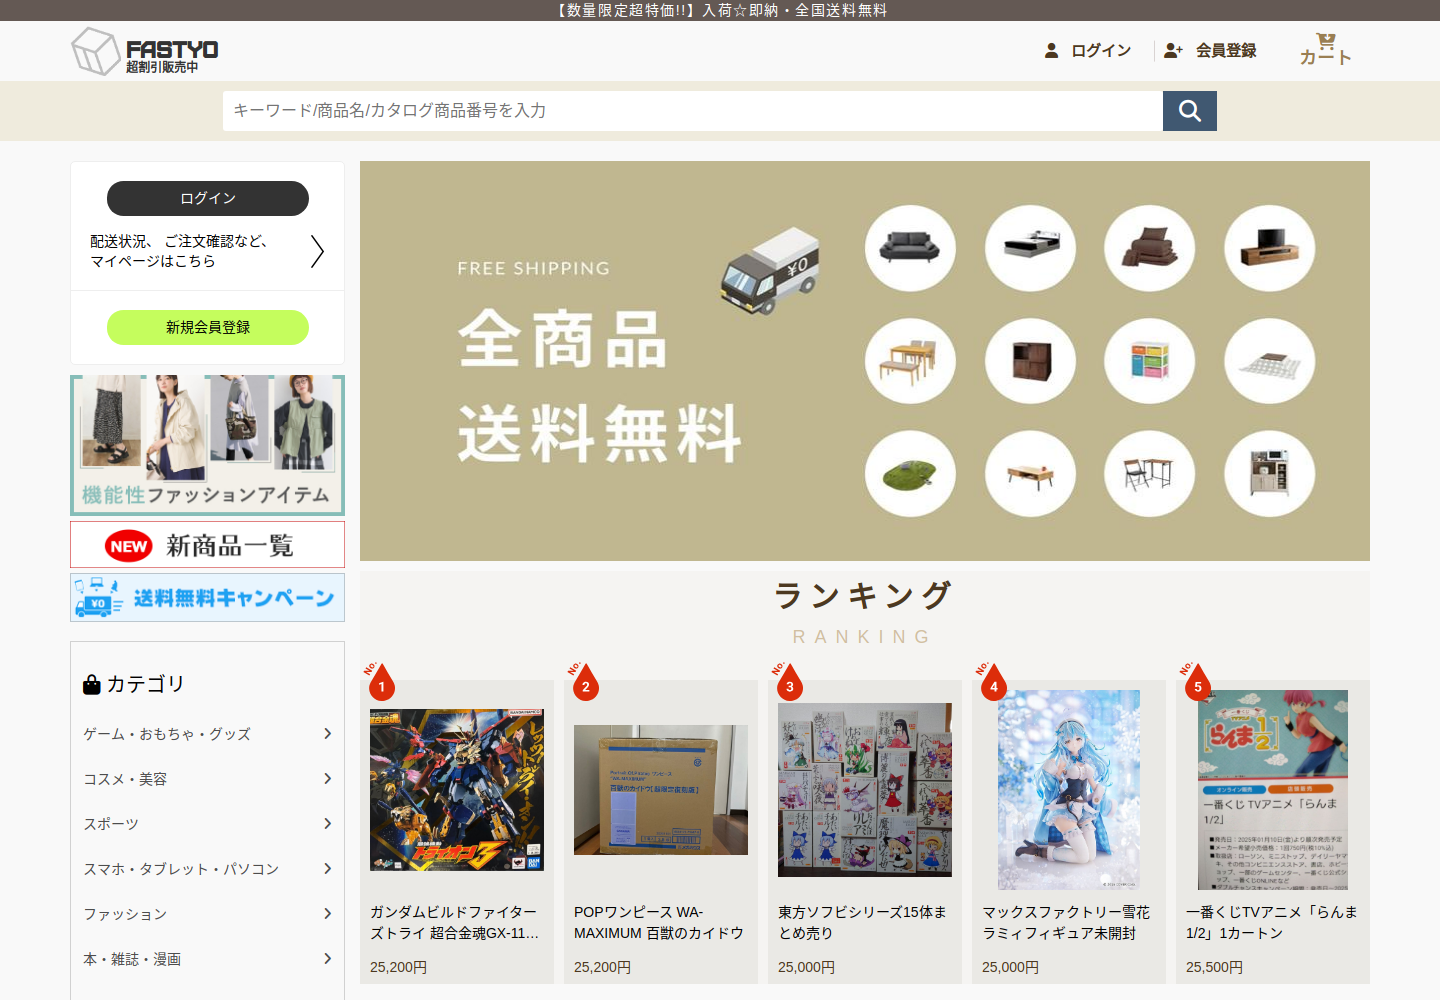Select the low coffee table circle
Viewport: 1440px width, 1000px height.
(1030, 474)
